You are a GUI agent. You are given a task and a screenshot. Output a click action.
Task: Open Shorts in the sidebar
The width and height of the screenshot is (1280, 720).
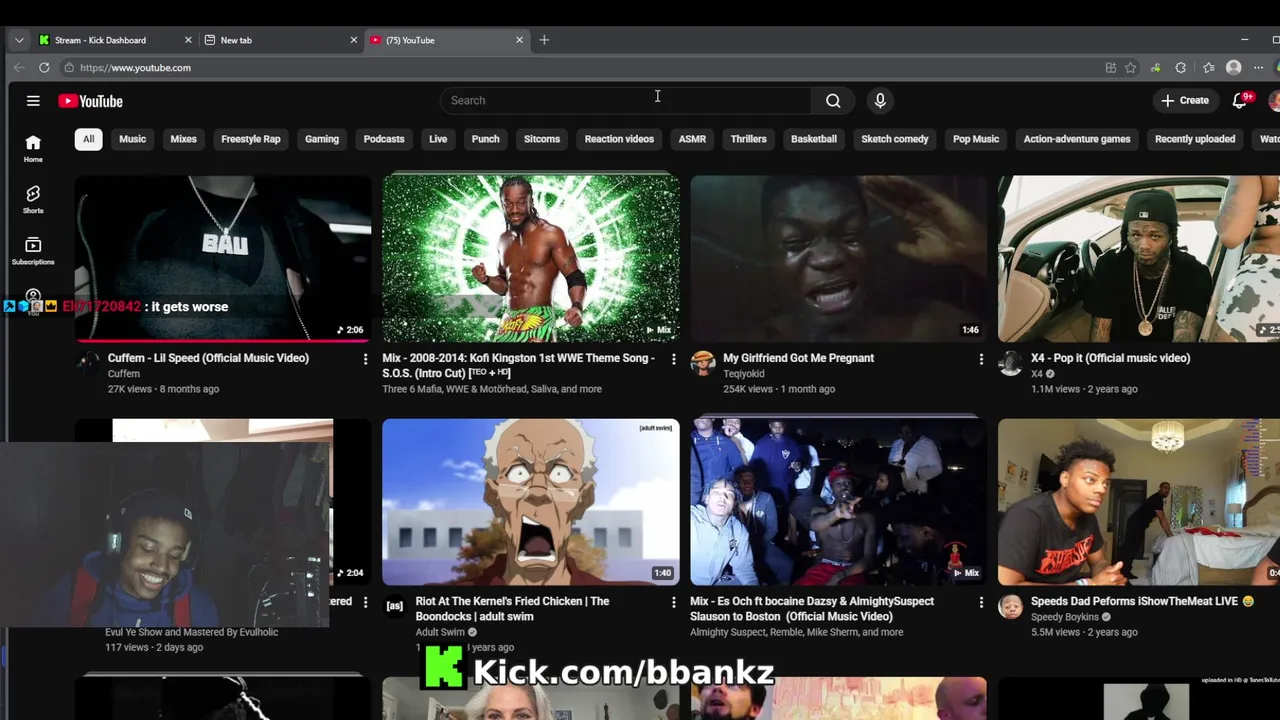[x=33, y=199]
